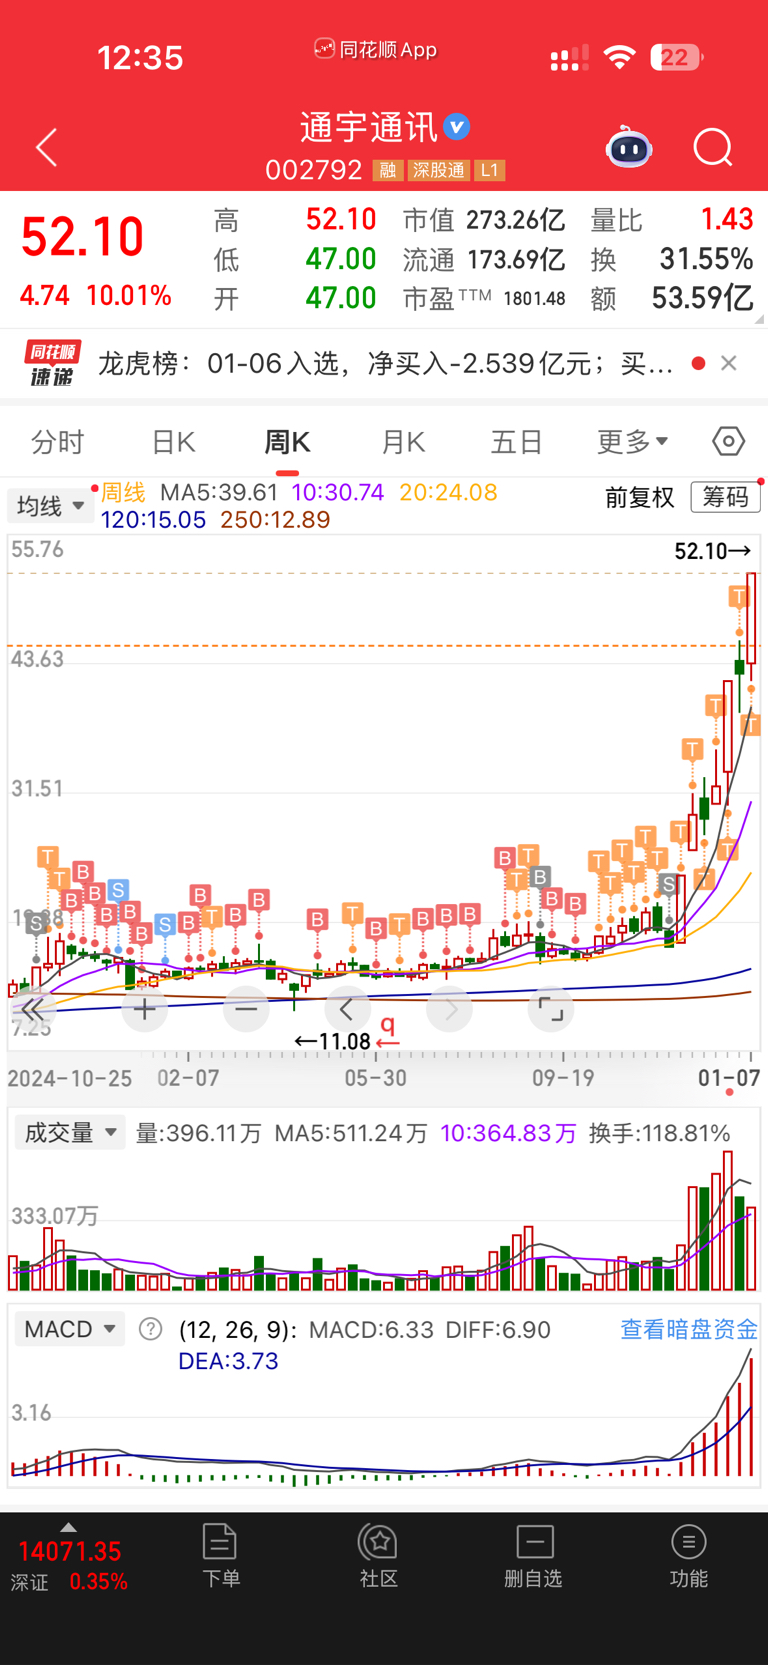Tap the 52.10 current price
This screenshot has height=1665, width=769.
coord(82,237)
